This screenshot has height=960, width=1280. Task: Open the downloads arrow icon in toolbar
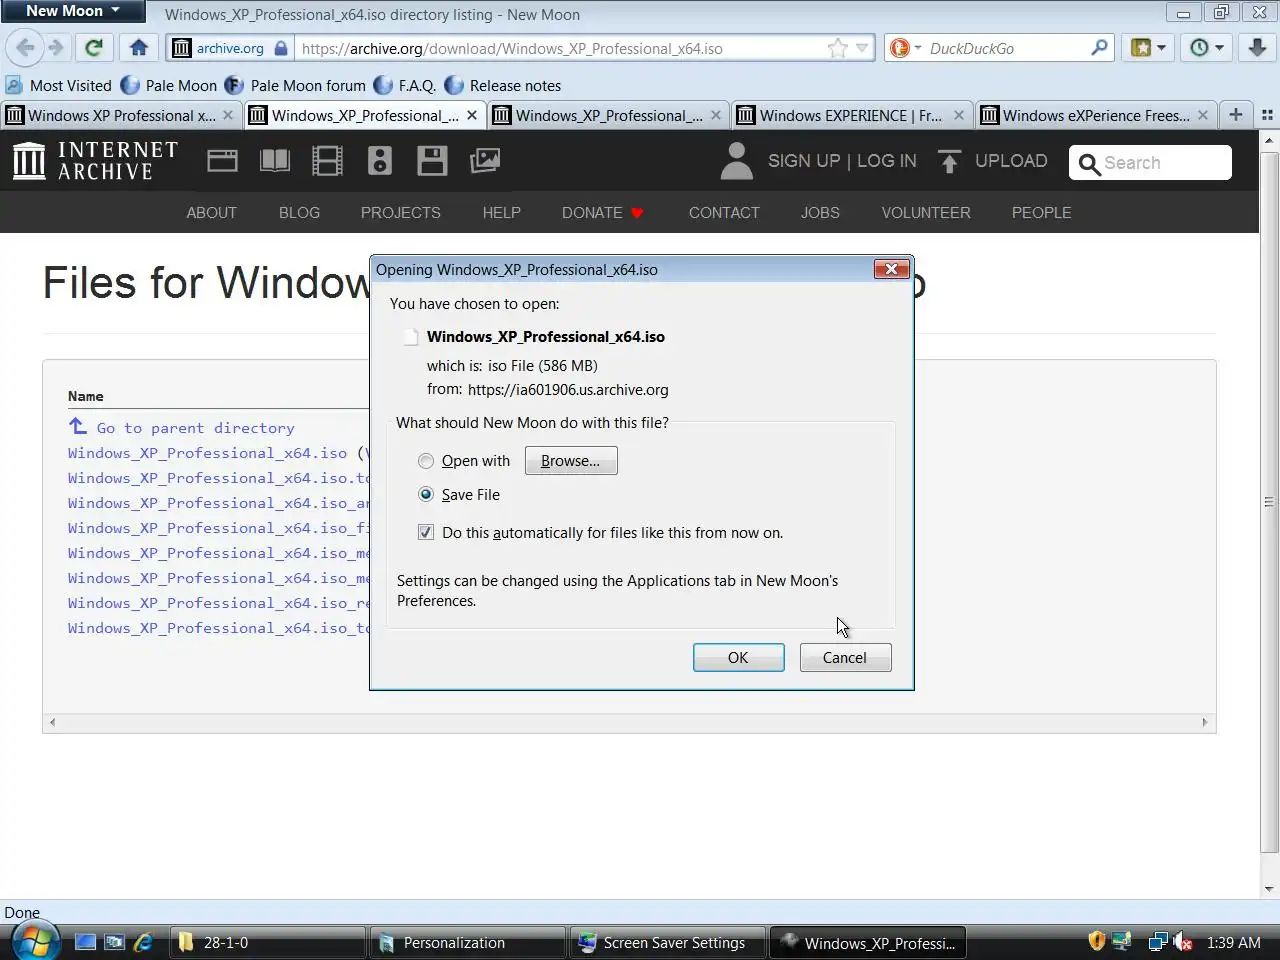(1257, 48)
